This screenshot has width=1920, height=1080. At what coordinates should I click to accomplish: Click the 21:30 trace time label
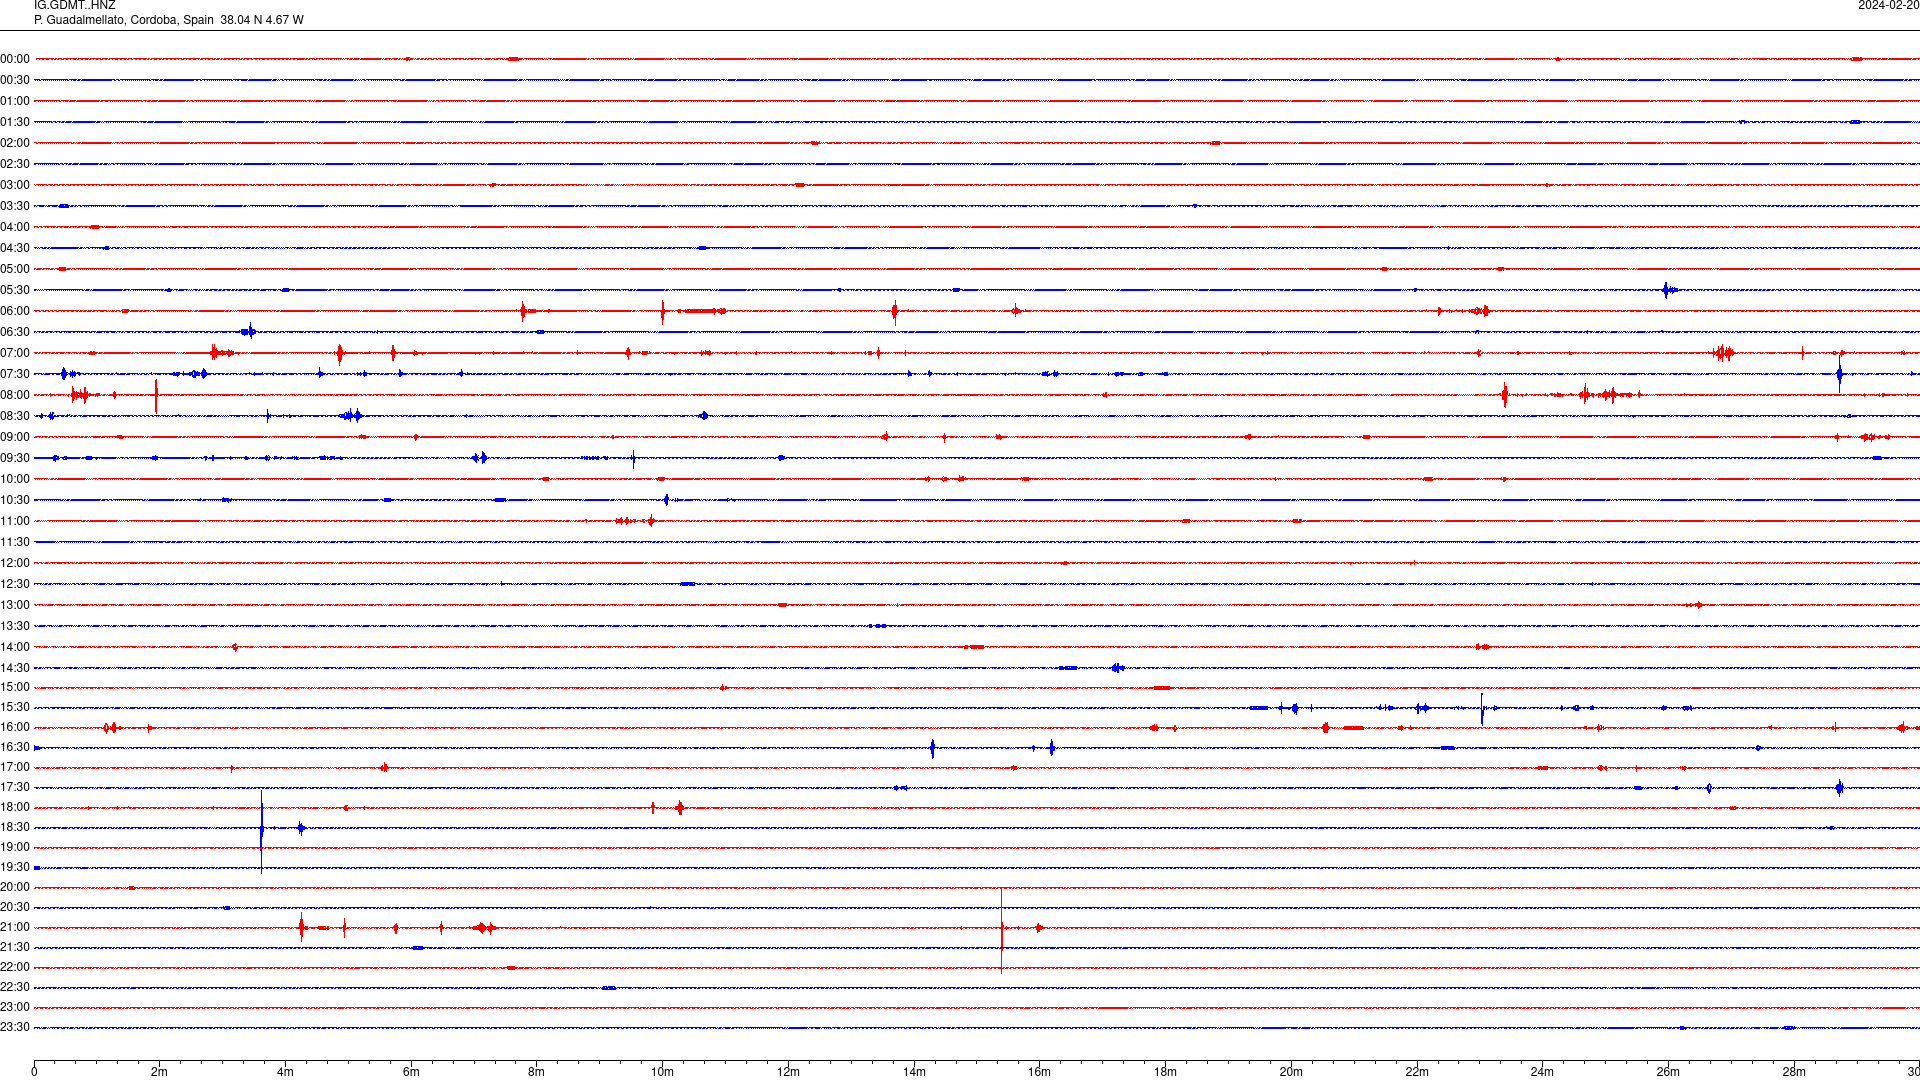tap(15, 947)
